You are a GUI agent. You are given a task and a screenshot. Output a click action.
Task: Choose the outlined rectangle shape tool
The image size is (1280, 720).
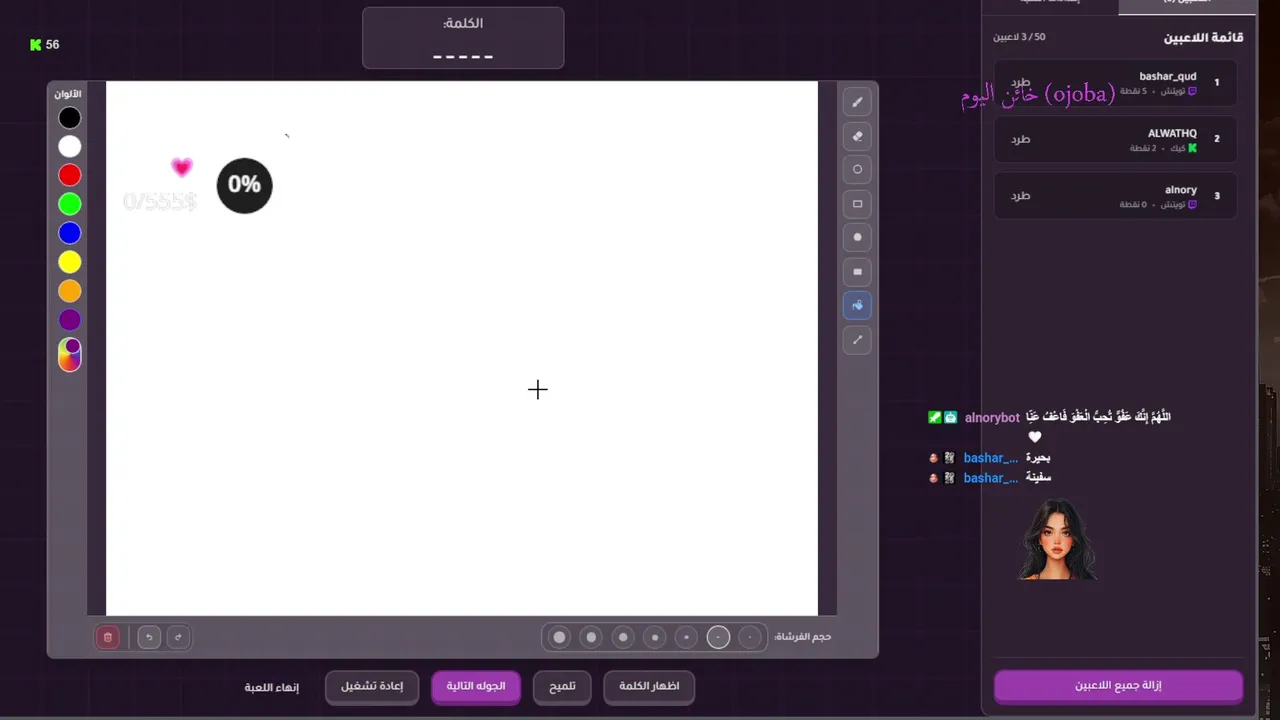pyautogui.click(x=857, y=204)
